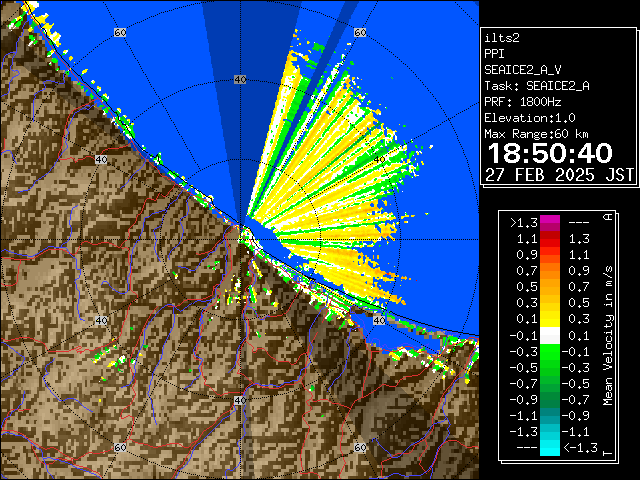Click the 18:50:40 timestamp
Screen dimensions: 640x480
(x=550, y=153)
